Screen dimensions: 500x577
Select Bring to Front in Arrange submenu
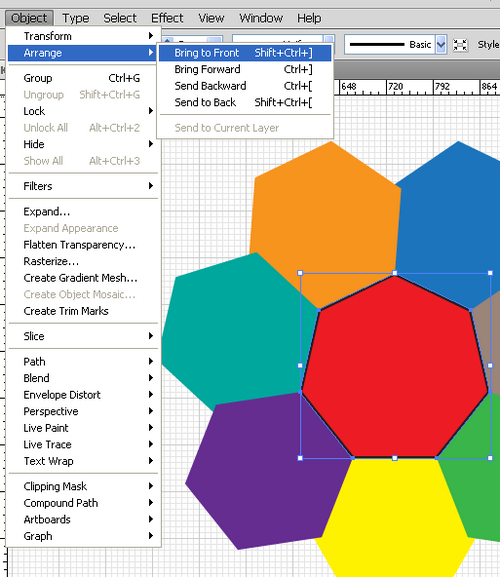245,53
